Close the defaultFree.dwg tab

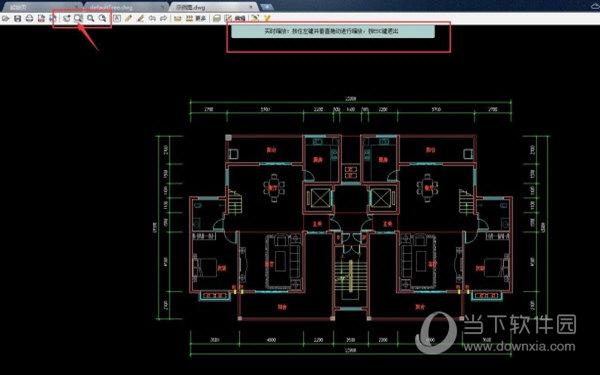(162, 7)
